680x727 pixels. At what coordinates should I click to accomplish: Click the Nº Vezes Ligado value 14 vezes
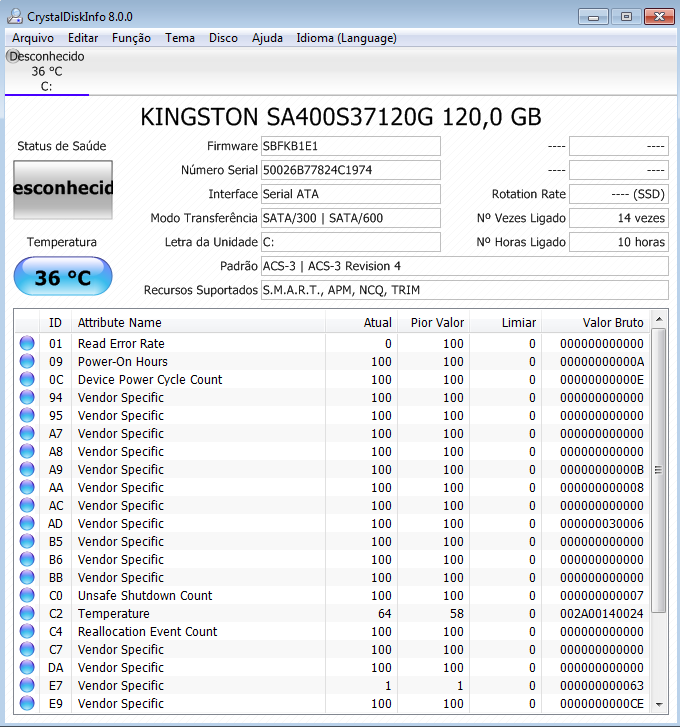[619, 218]
